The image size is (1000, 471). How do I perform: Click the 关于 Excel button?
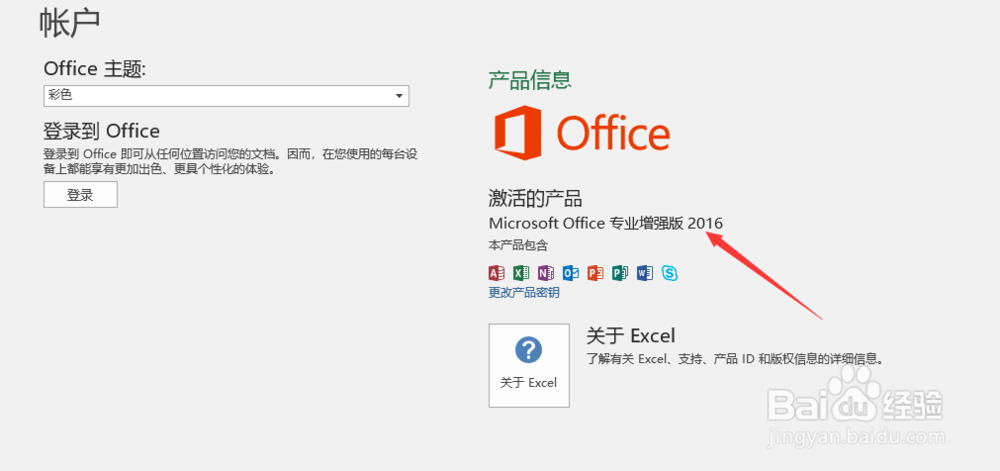[x=529, y=365]
